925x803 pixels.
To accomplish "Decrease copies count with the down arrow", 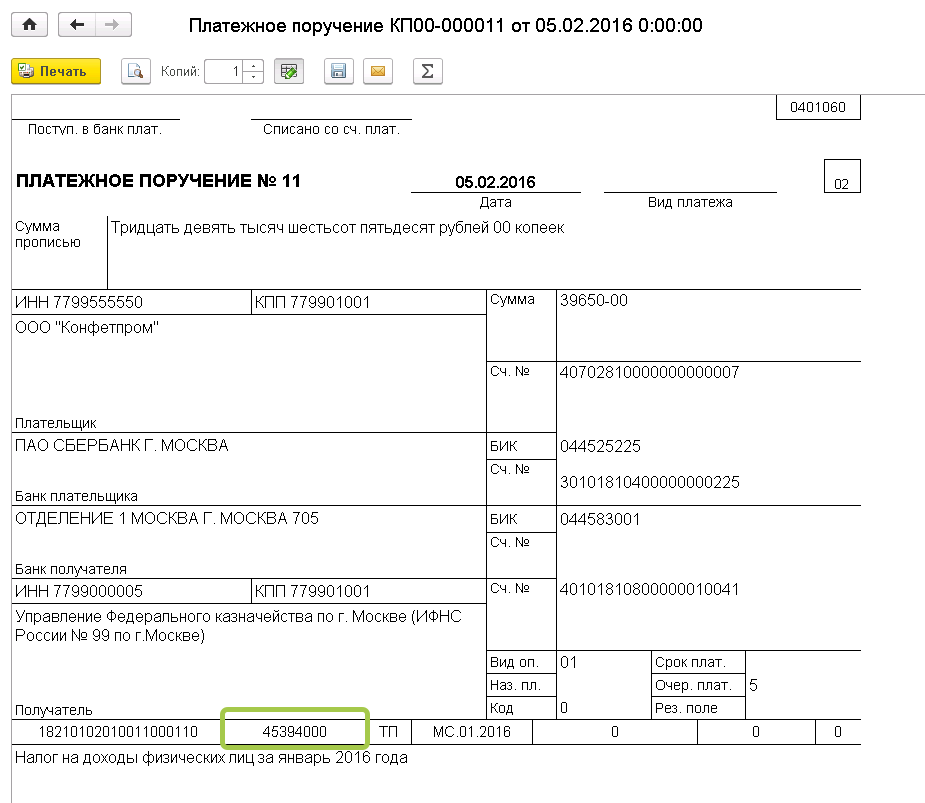I will [x=253, y=77].
